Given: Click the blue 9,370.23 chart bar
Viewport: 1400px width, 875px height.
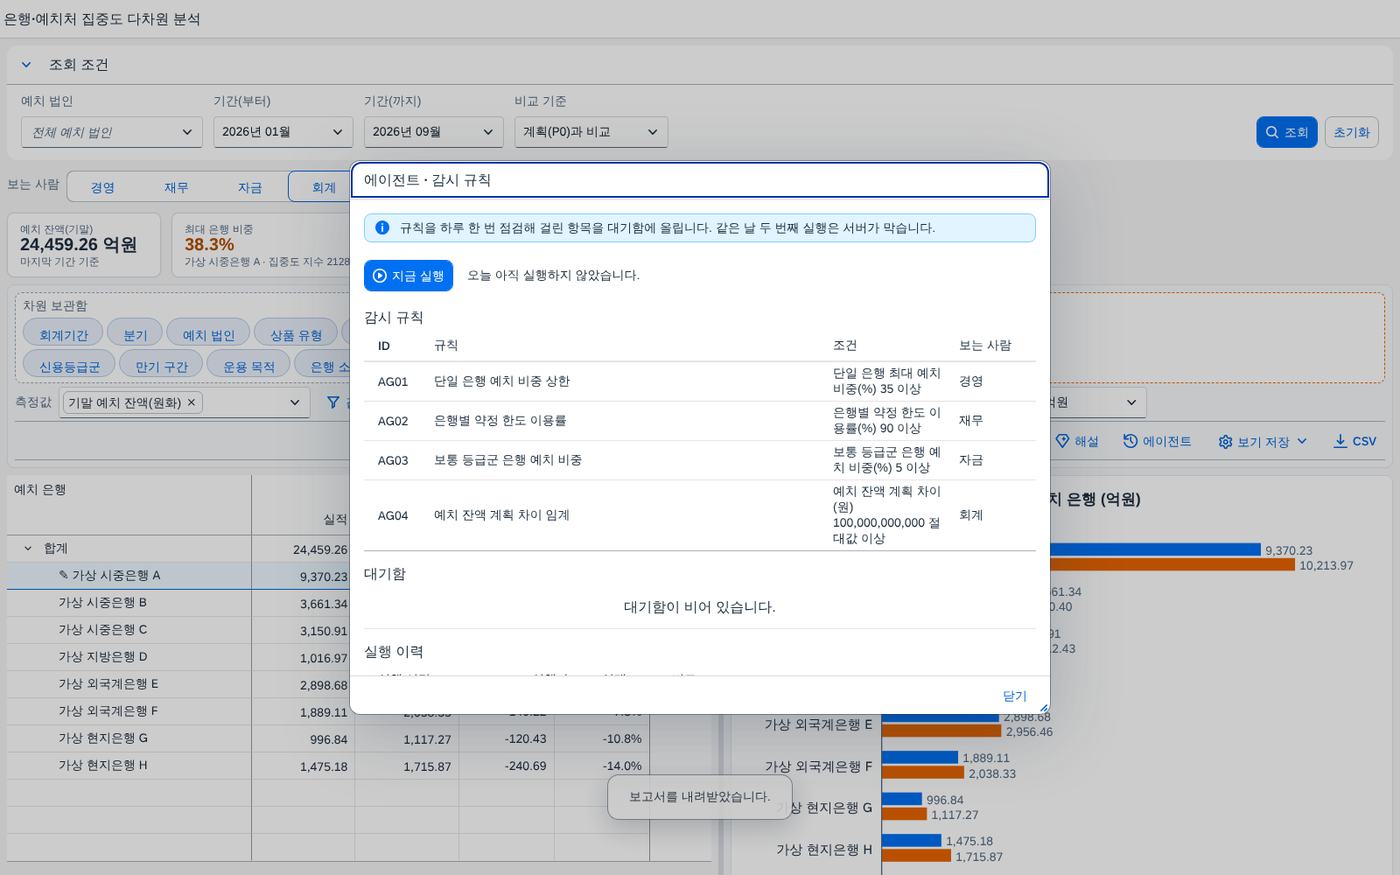Looking at the screenshot, I should tap(1155, 550).
